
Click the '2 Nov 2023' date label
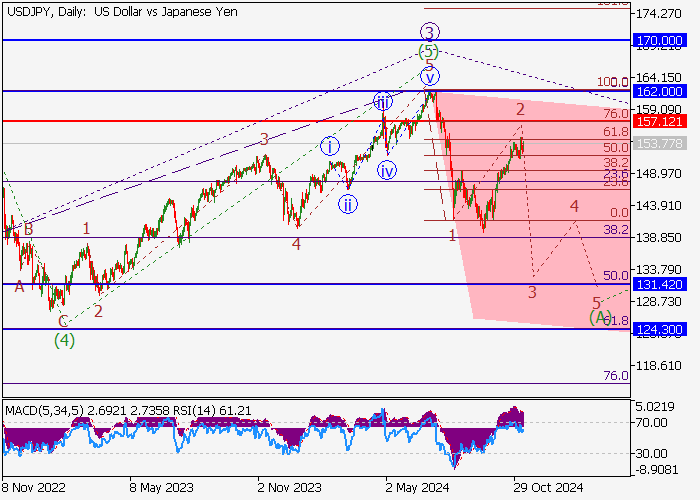point(289,488)
